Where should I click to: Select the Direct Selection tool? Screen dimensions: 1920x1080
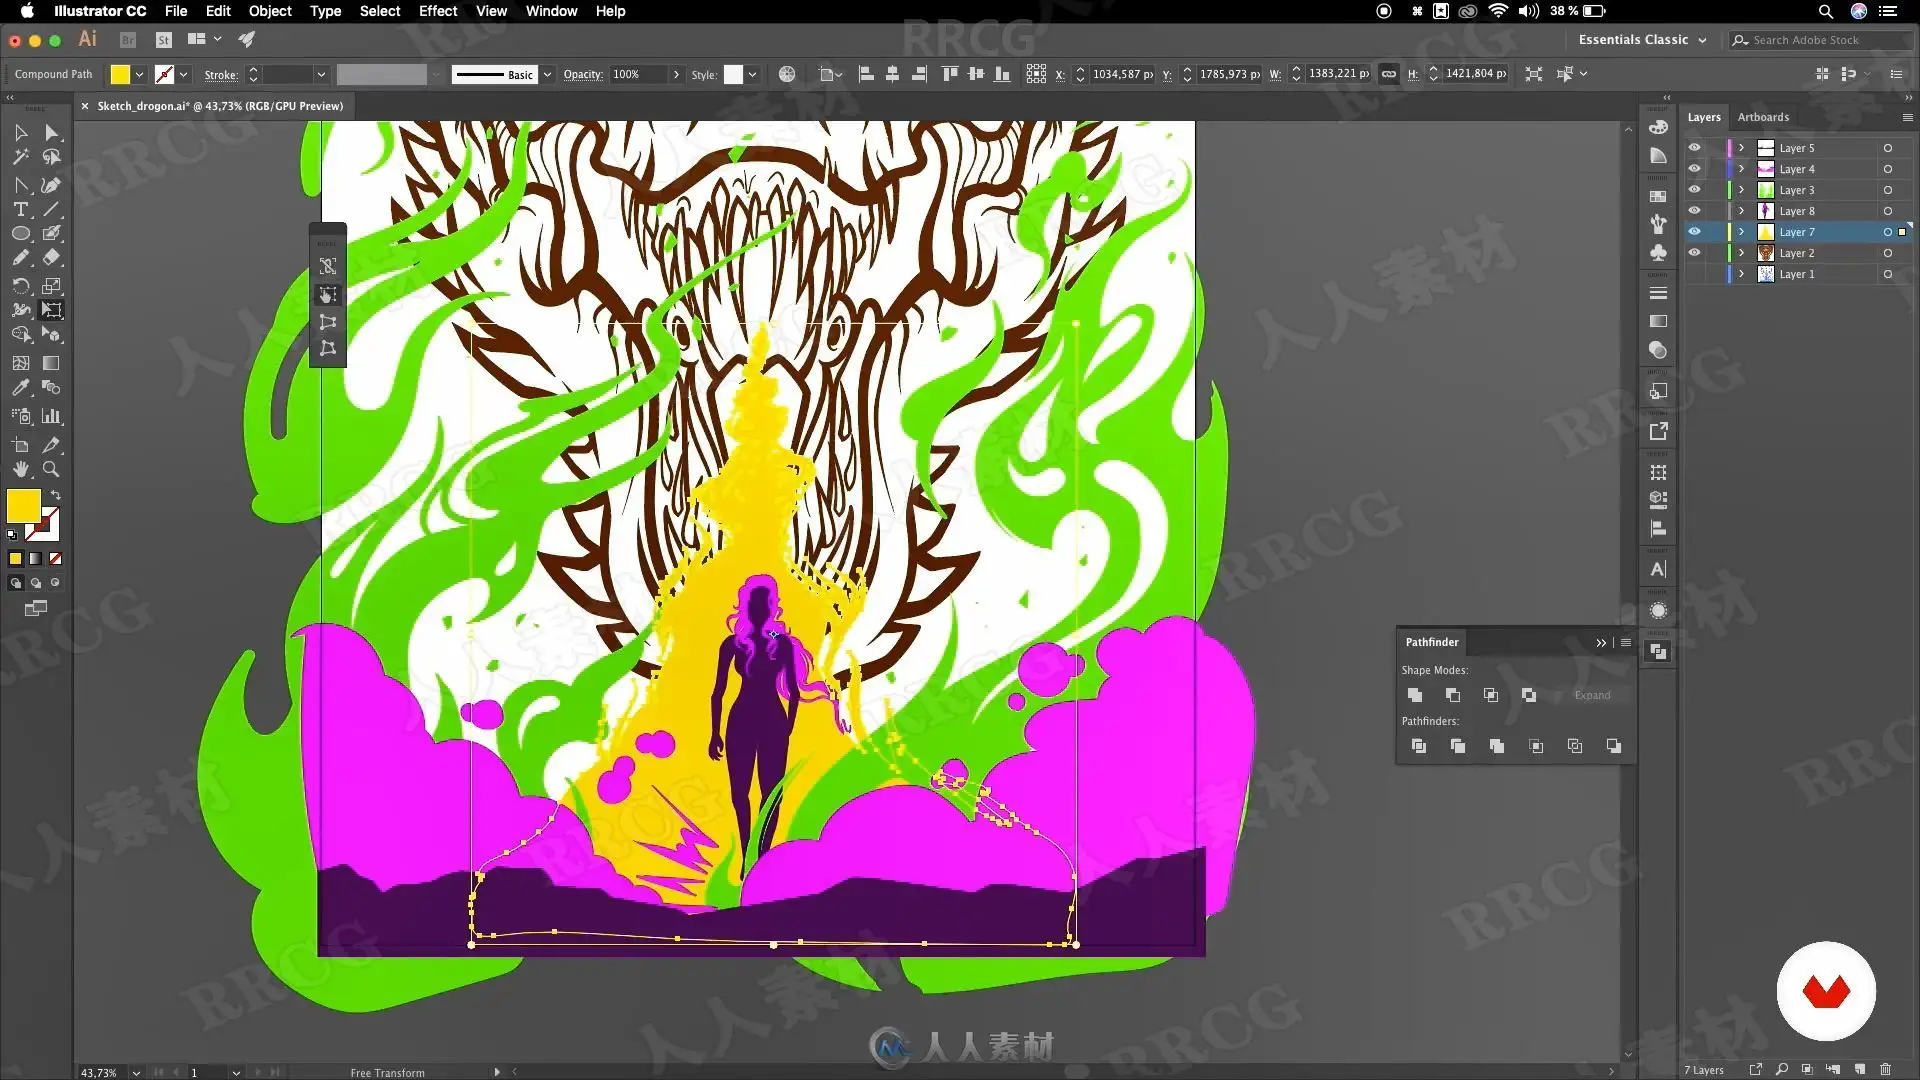point(51,133)
